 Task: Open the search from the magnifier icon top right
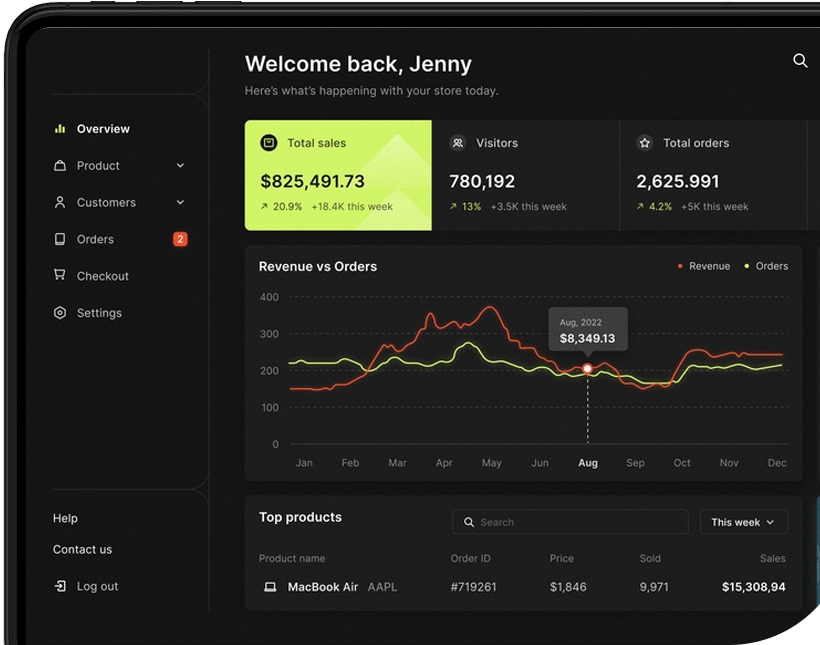click(x=800, y=61)
